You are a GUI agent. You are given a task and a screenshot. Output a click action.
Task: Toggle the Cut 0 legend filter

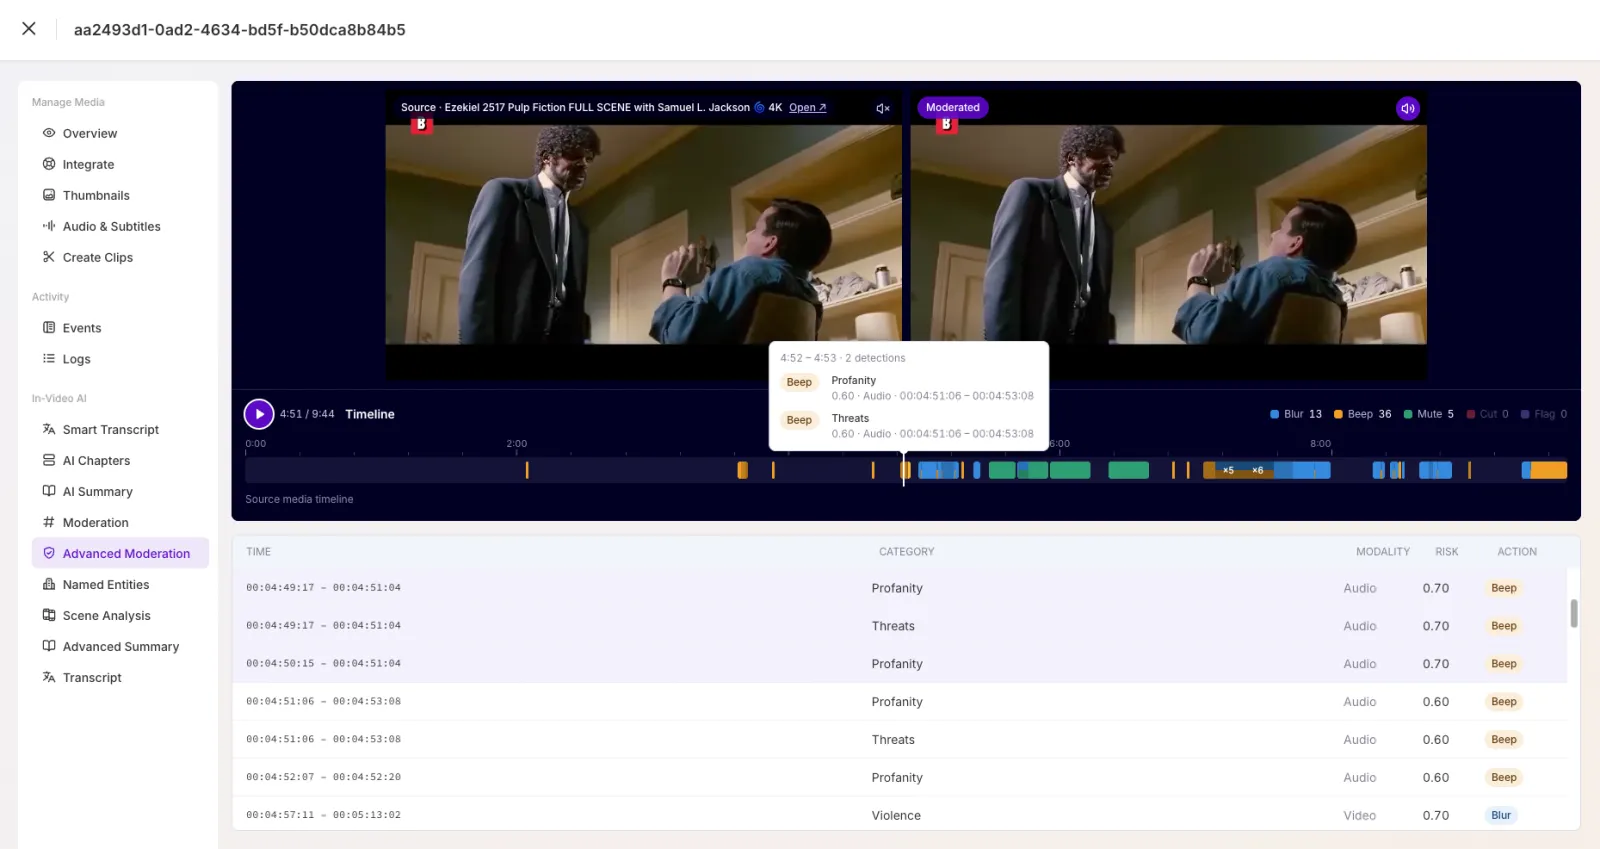click(1488, 414)
